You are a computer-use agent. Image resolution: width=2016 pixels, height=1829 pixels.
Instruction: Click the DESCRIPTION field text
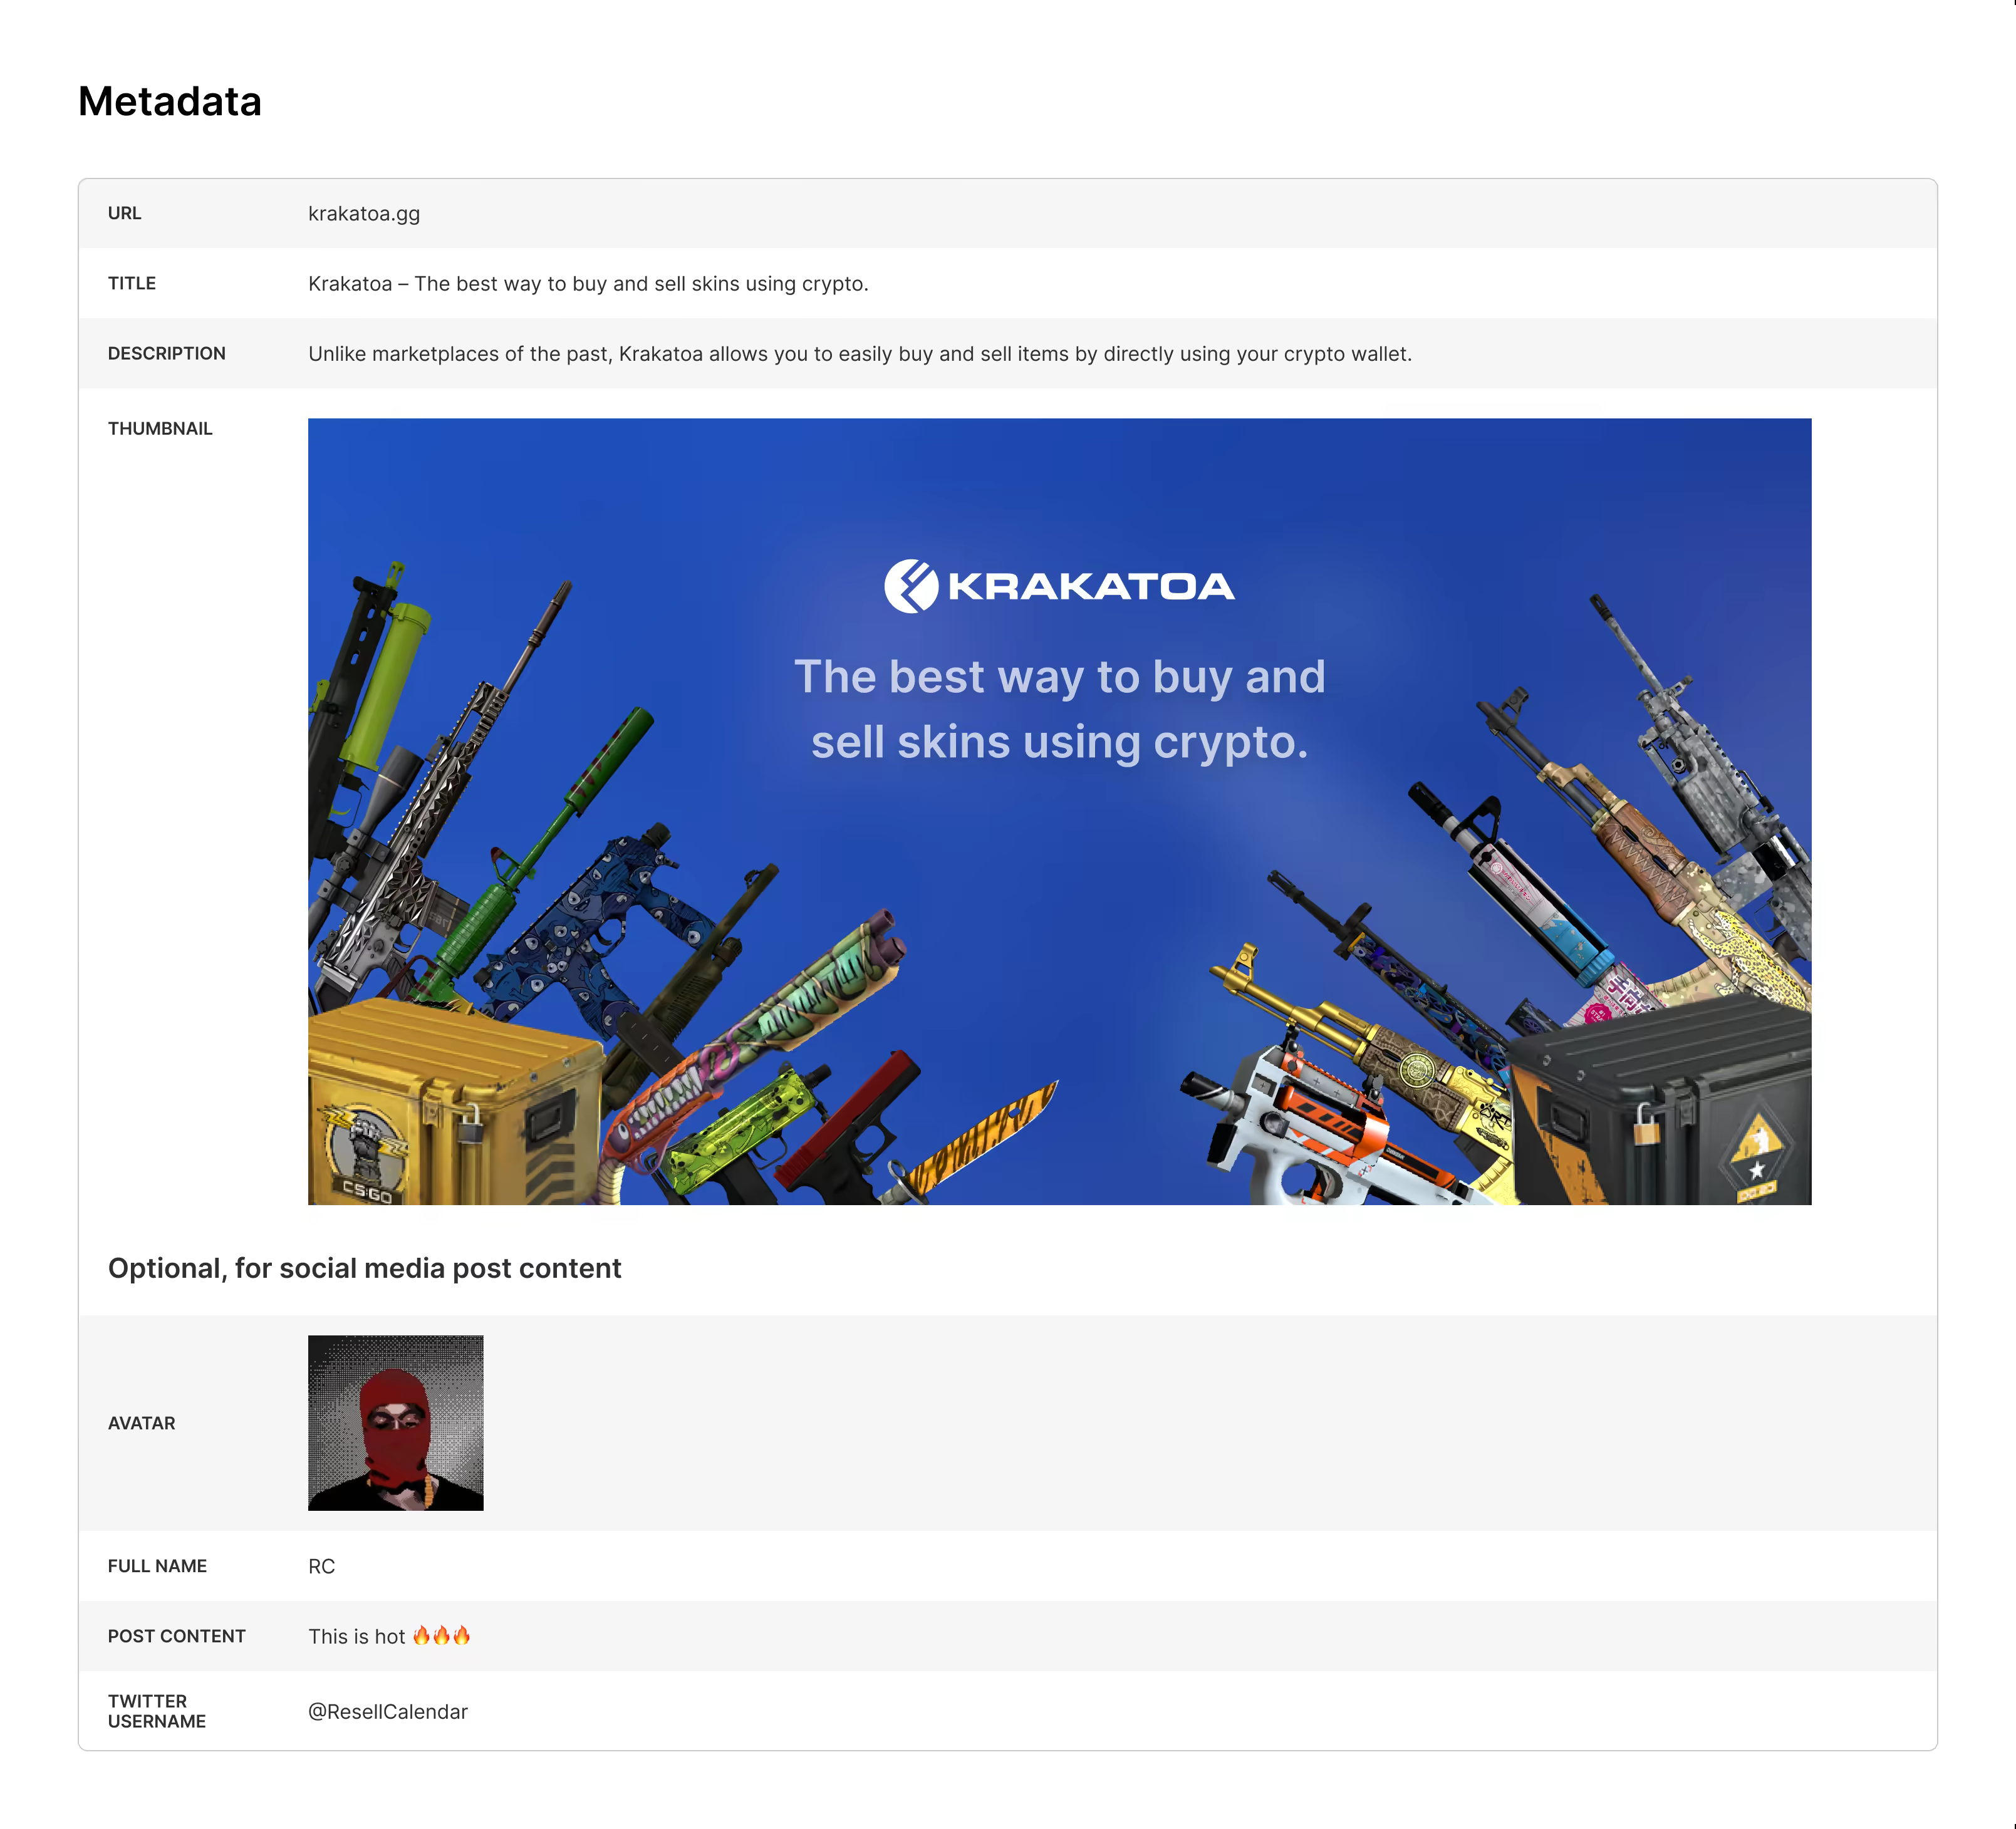[860, 353]
